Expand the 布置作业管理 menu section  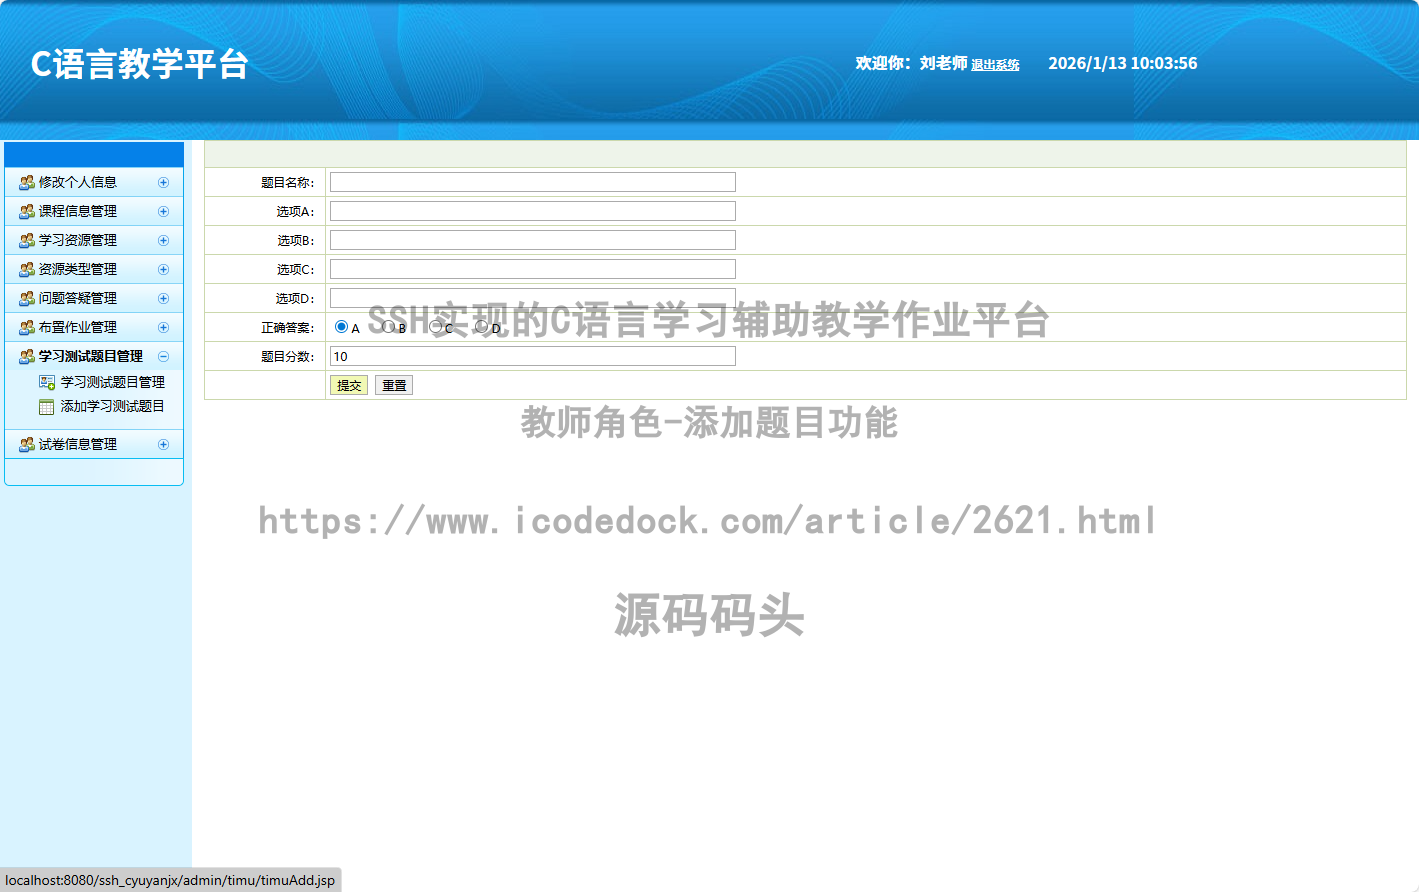[163, 327]
